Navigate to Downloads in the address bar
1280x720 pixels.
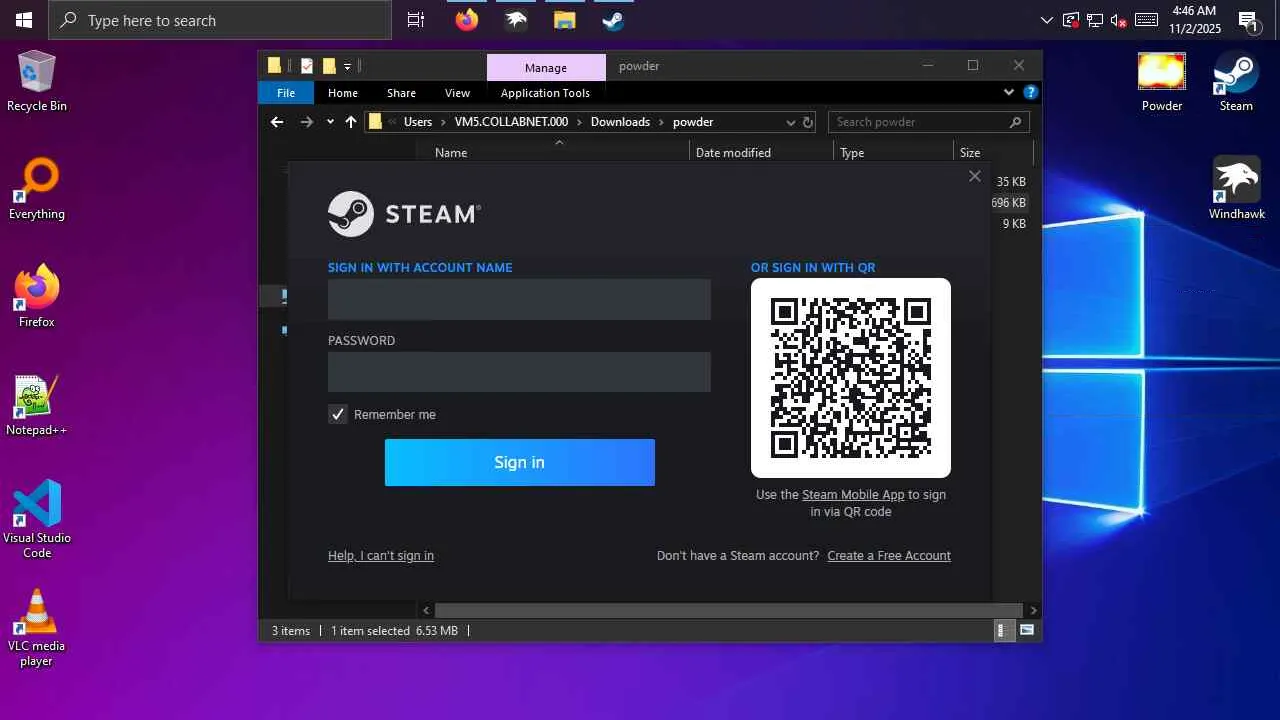pos(620,122)
